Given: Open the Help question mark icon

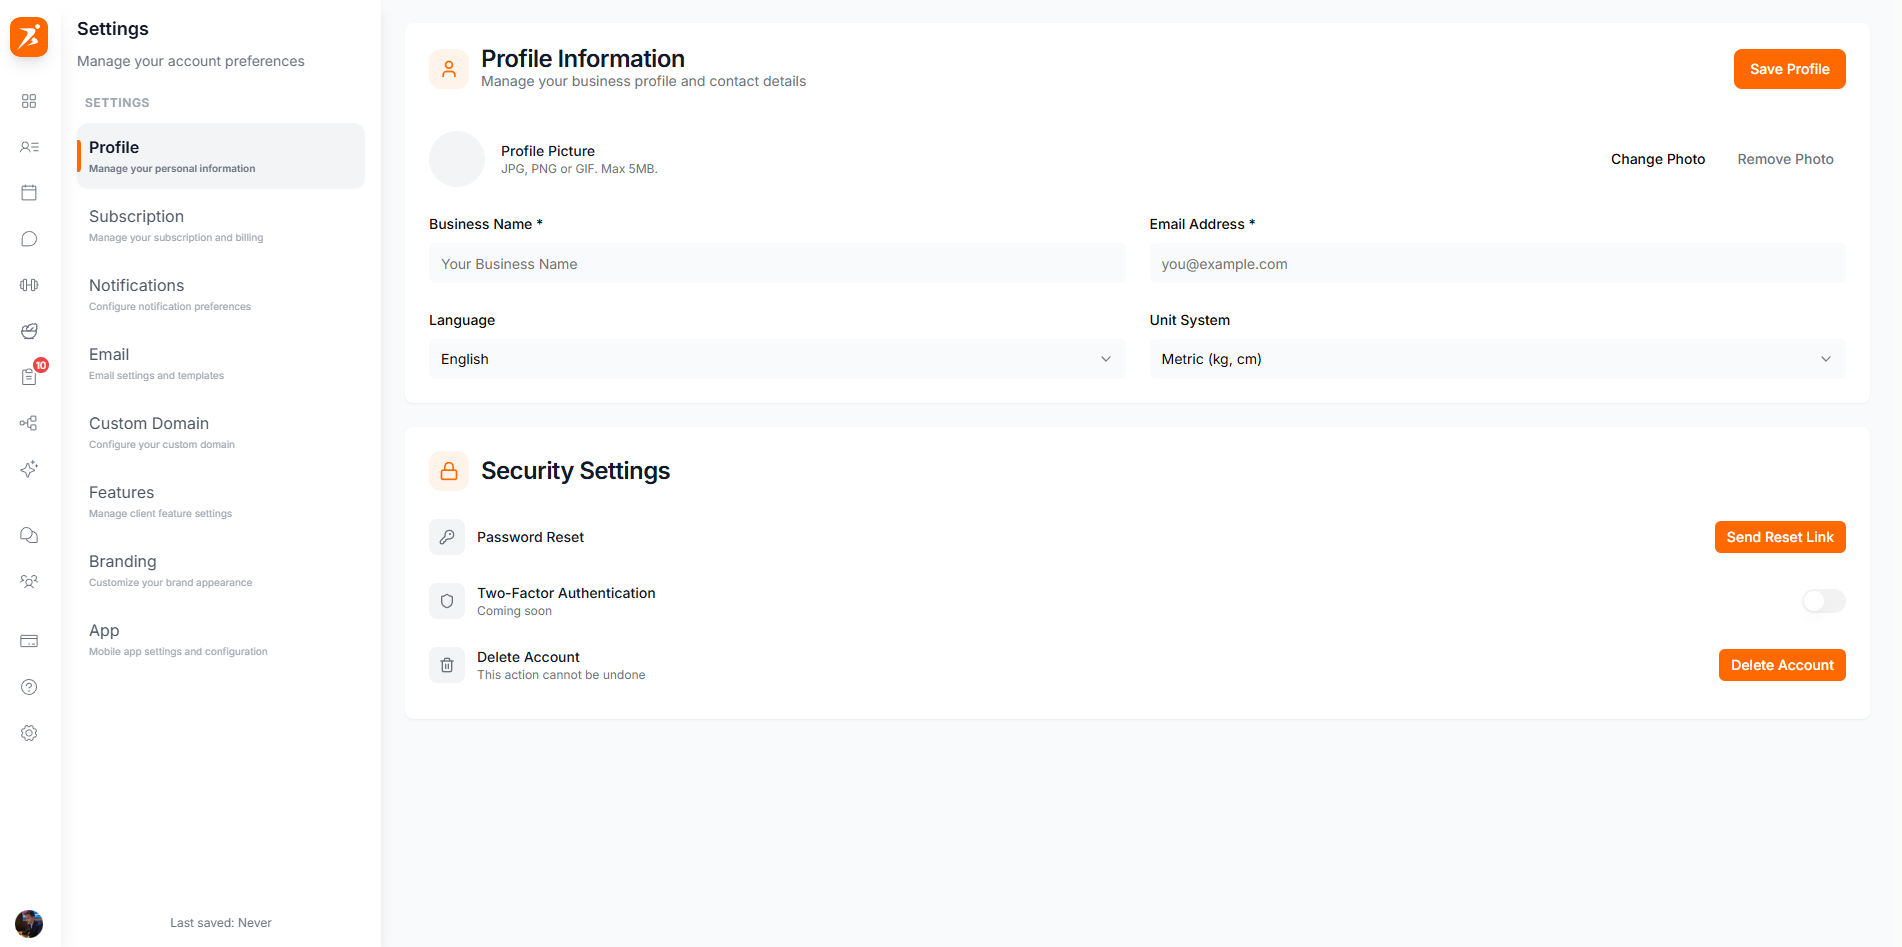Looking at the screenshot, I should [x=29, y=687].
